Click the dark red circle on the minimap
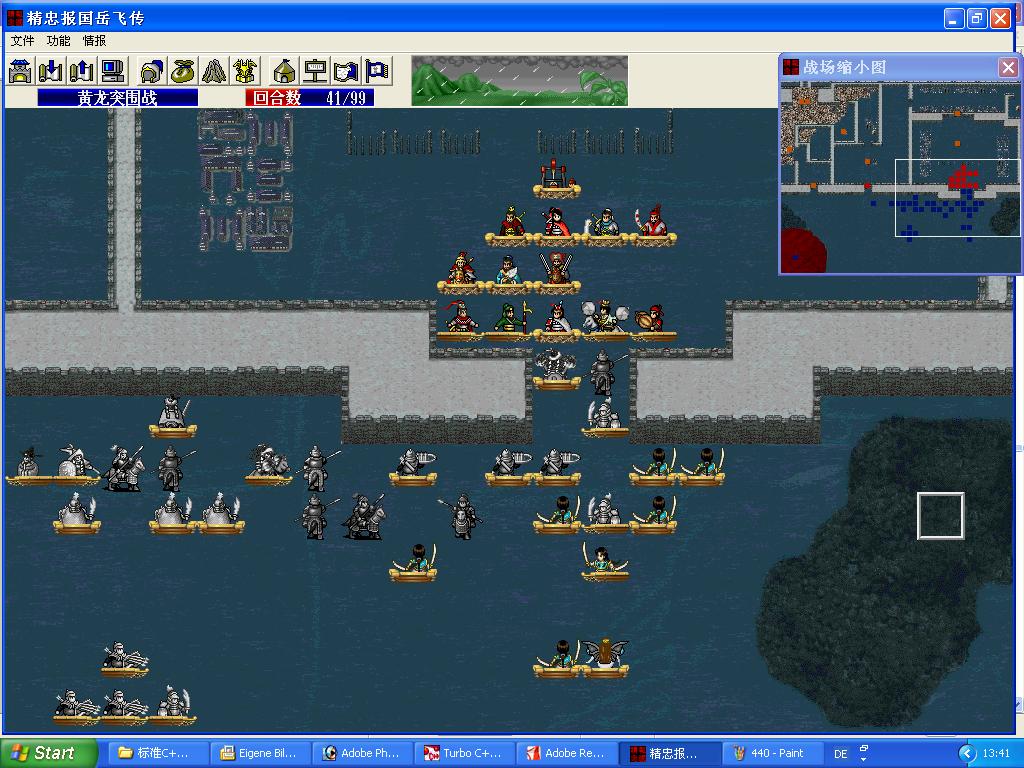The image size is (1024, 768). 803,249
